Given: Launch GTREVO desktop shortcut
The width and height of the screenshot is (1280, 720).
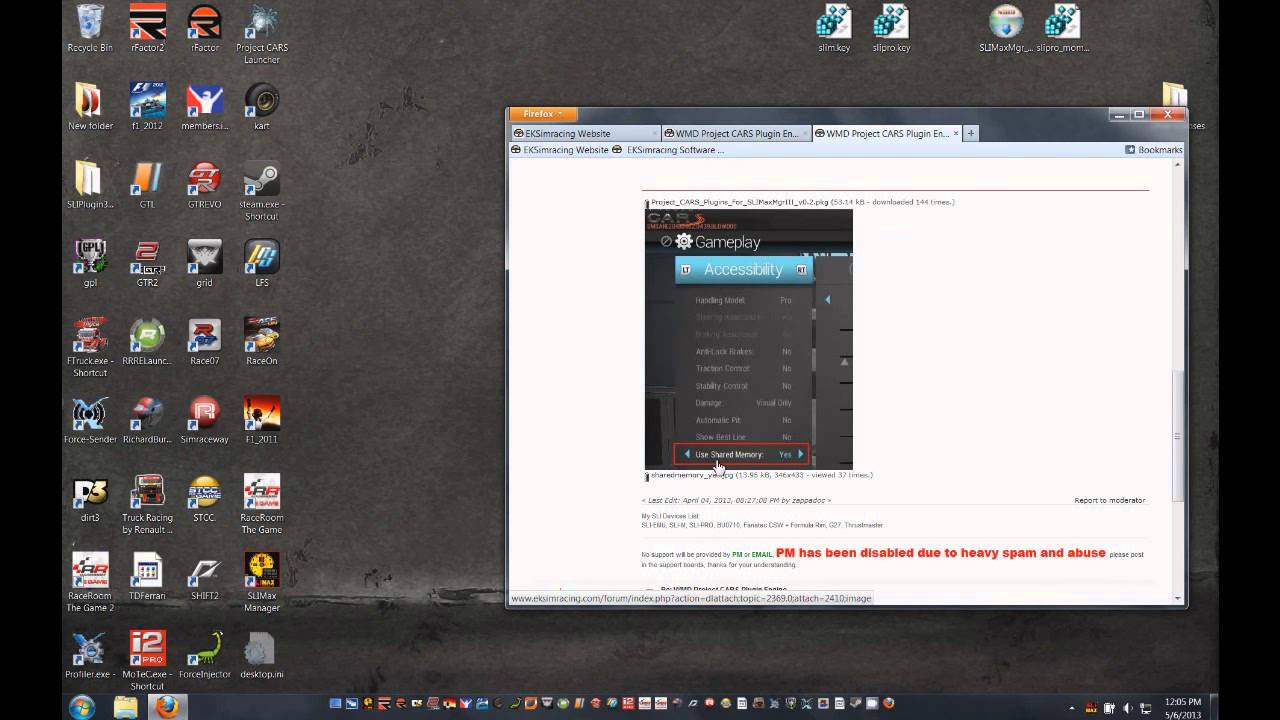Looking at the screenshot, I should click(x=205, y=184).
